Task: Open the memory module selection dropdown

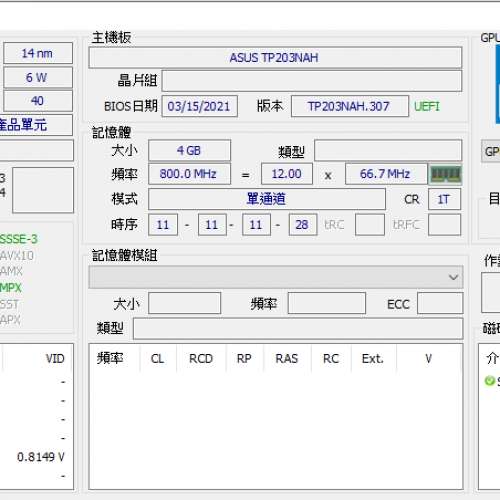Action: point(276,277)
